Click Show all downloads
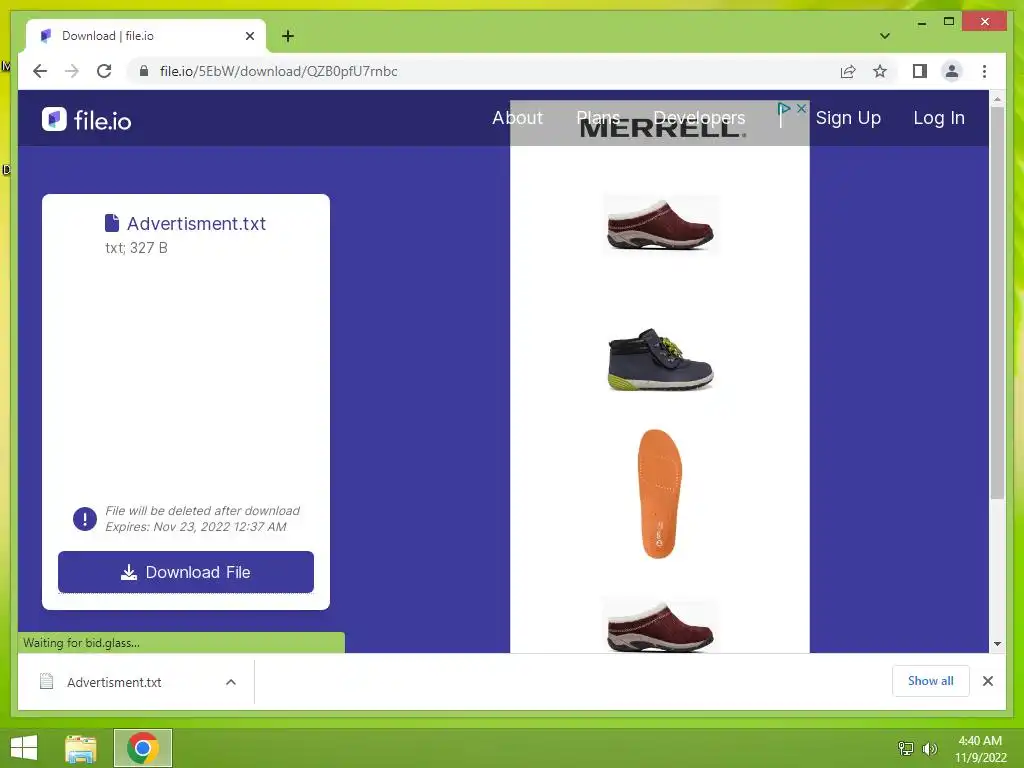 coord(930,681)
